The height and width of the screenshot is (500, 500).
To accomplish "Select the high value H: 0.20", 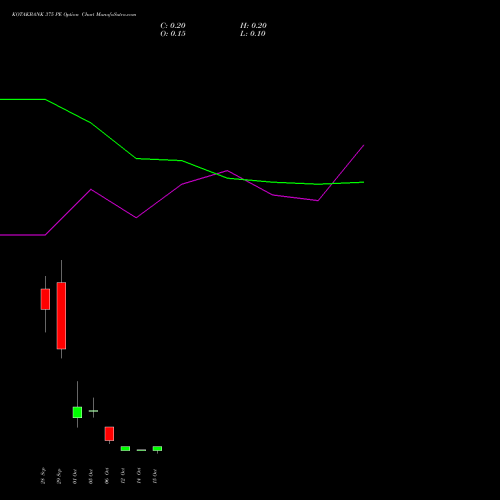I will tap(253, 26).
